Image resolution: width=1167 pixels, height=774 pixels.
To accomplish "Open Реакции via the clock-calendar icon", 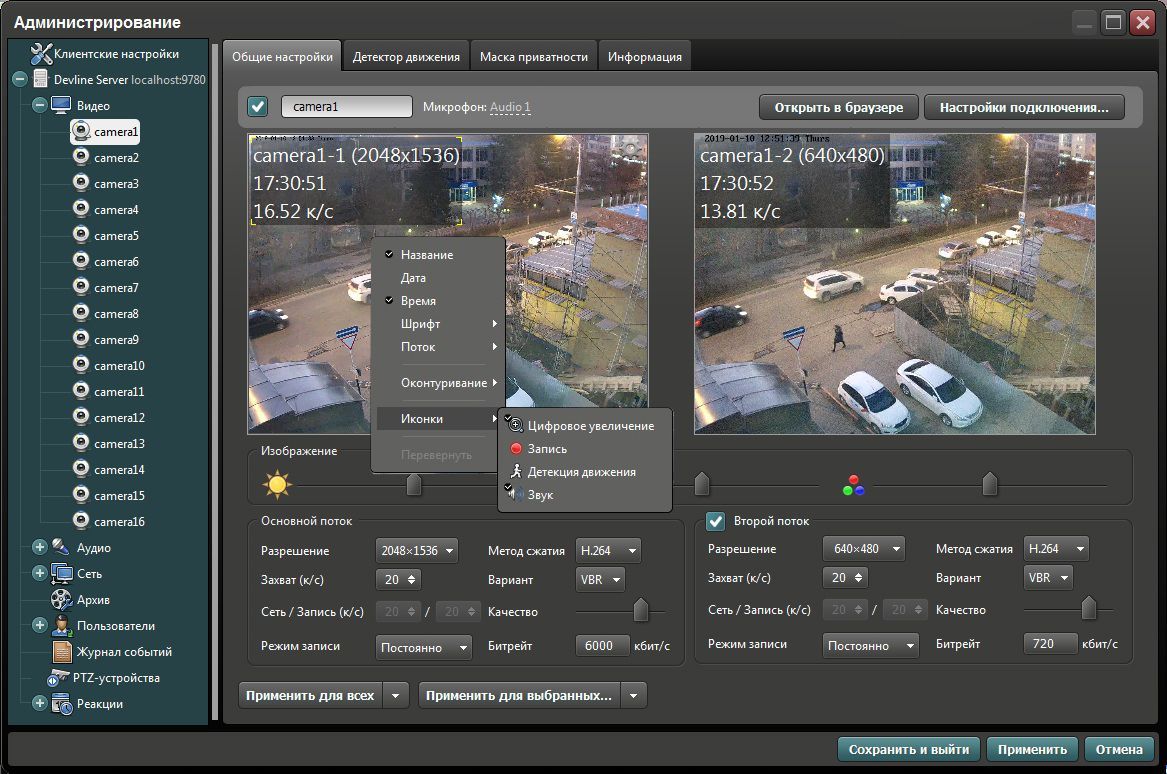I will [x=60, y=703].
